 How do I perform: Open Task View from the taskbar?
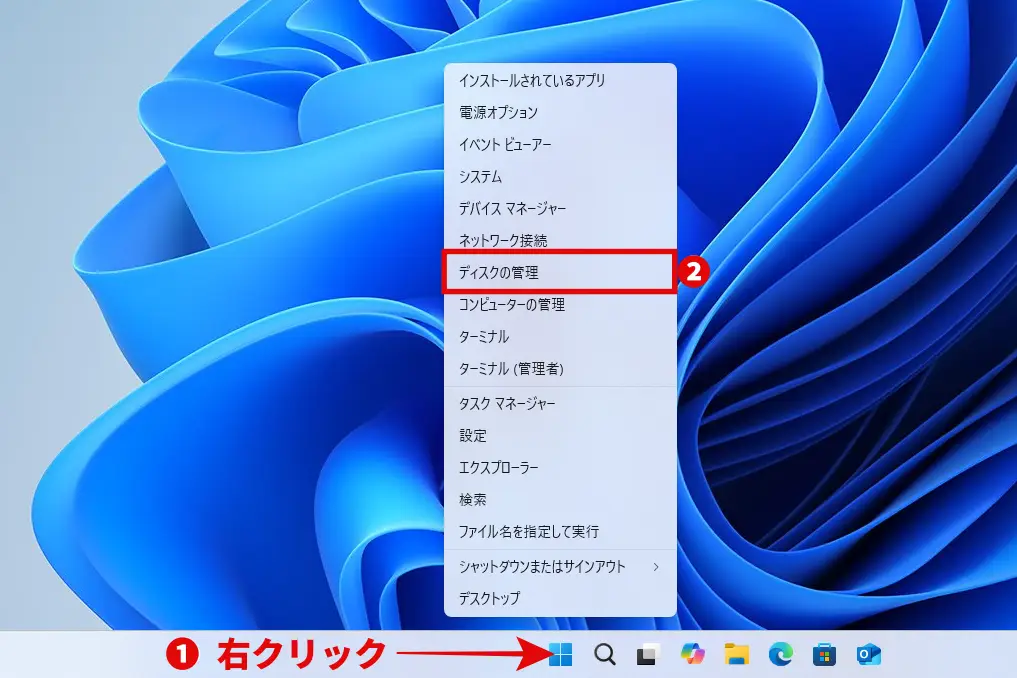click(x=648, y=655)
